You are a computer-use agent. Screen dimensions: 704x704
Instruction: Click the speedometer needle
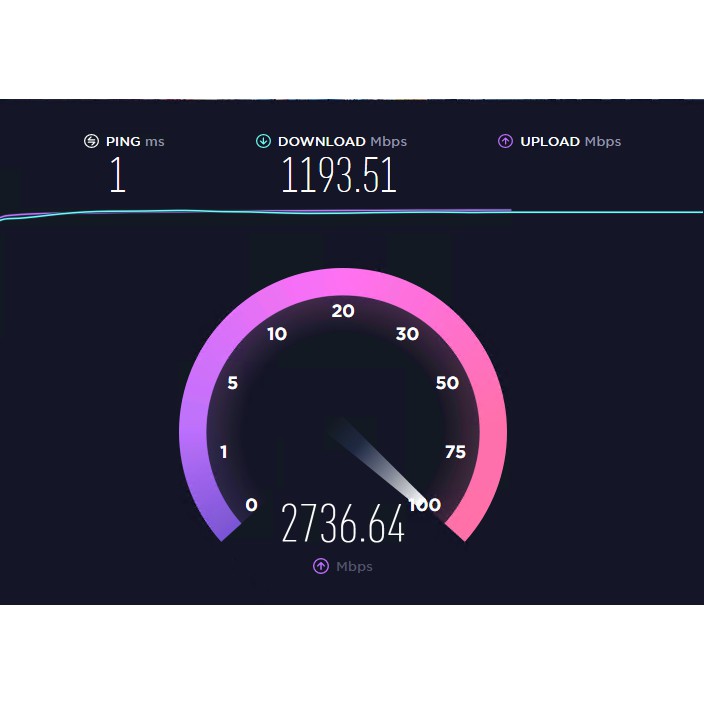click(376, 460)
